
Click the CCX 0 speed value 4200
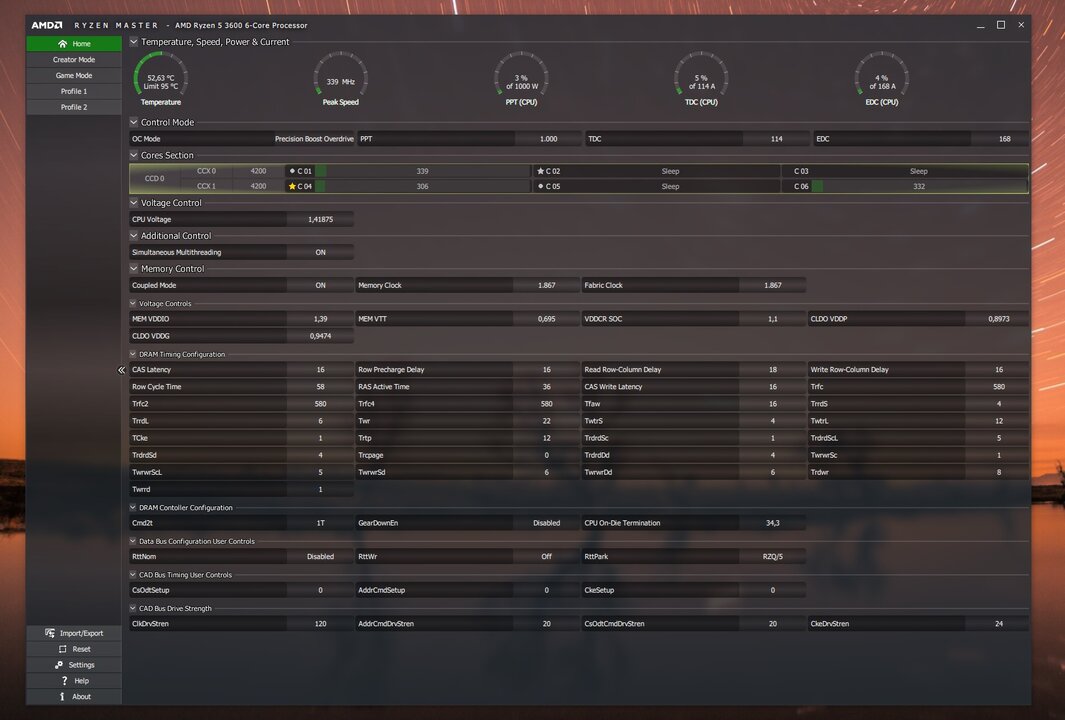pyautogui.click(x=258, y=171)
